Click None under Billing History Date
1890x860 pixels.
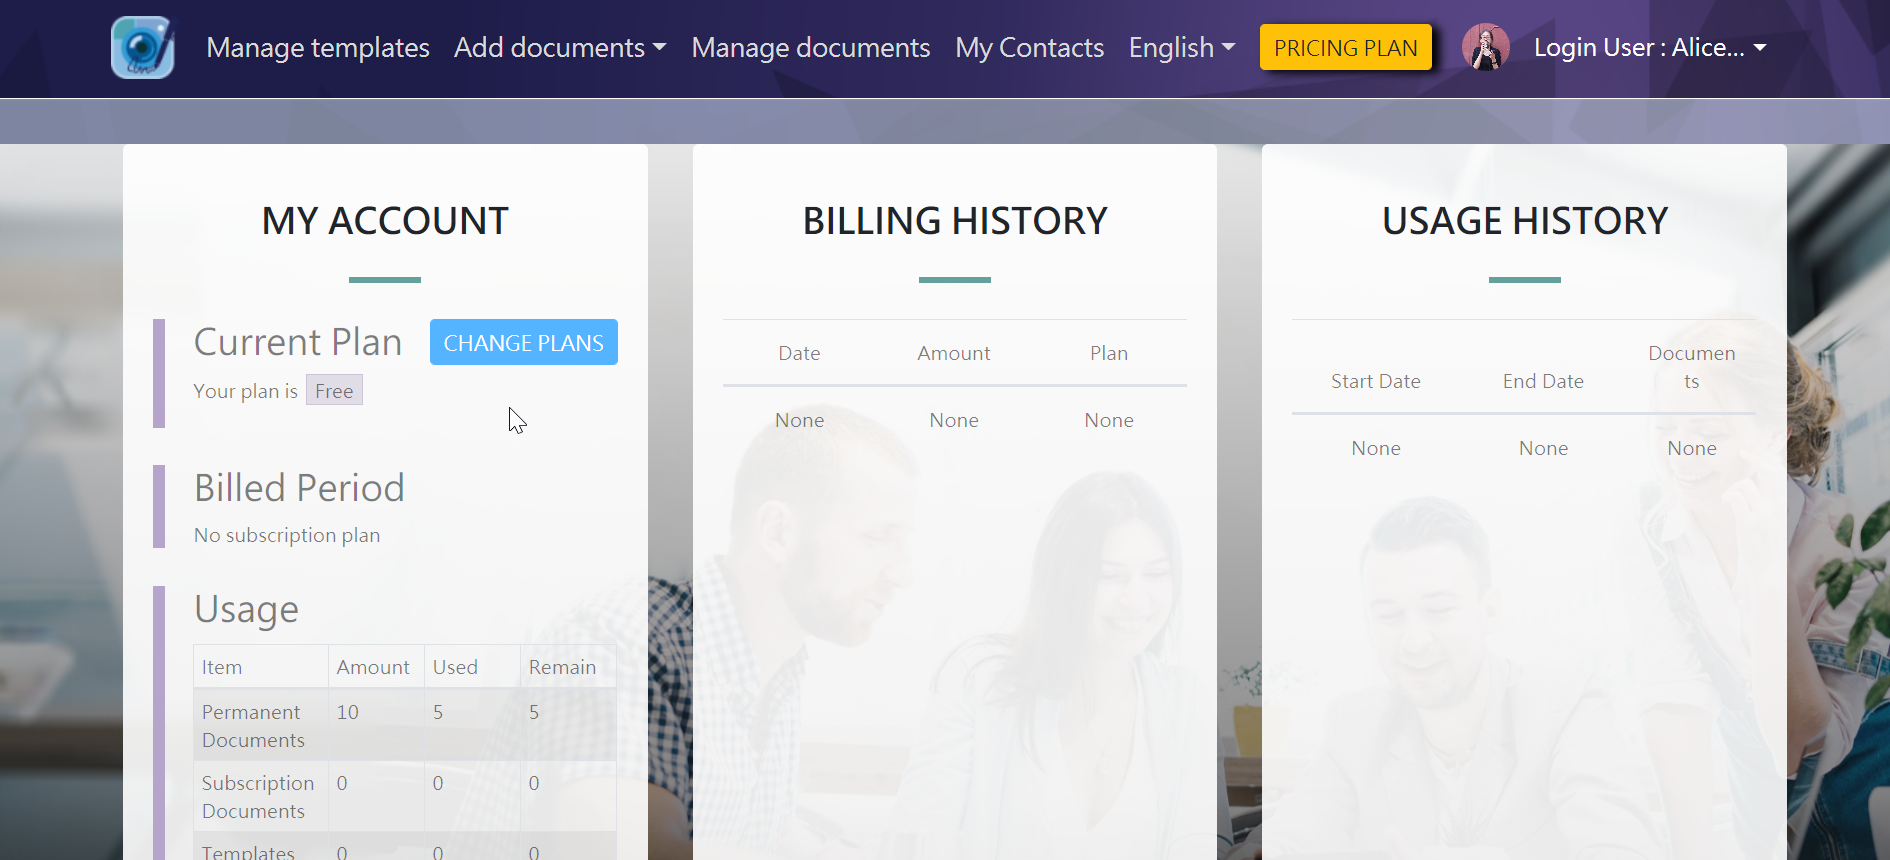[x=799, y=420]
